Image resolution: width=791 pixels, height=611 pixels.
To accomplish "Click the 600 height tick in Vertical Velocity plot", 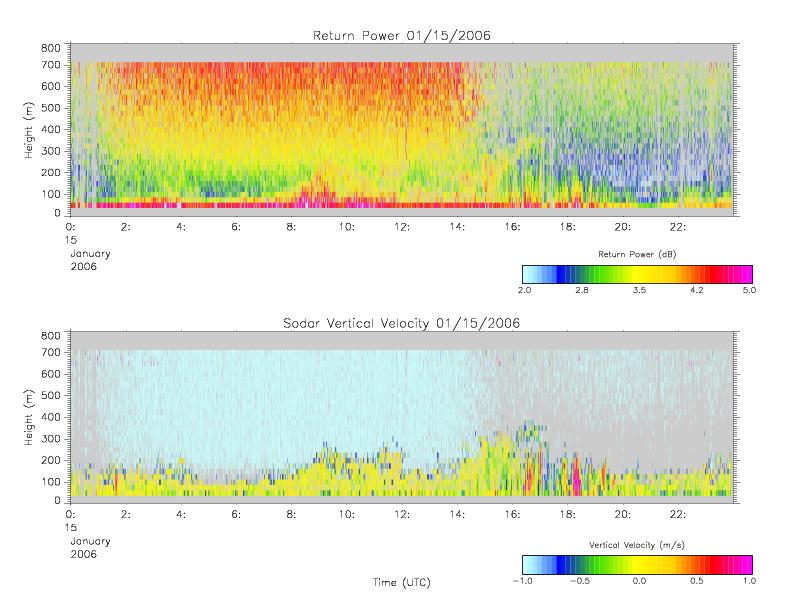I will tap(50, 374).
